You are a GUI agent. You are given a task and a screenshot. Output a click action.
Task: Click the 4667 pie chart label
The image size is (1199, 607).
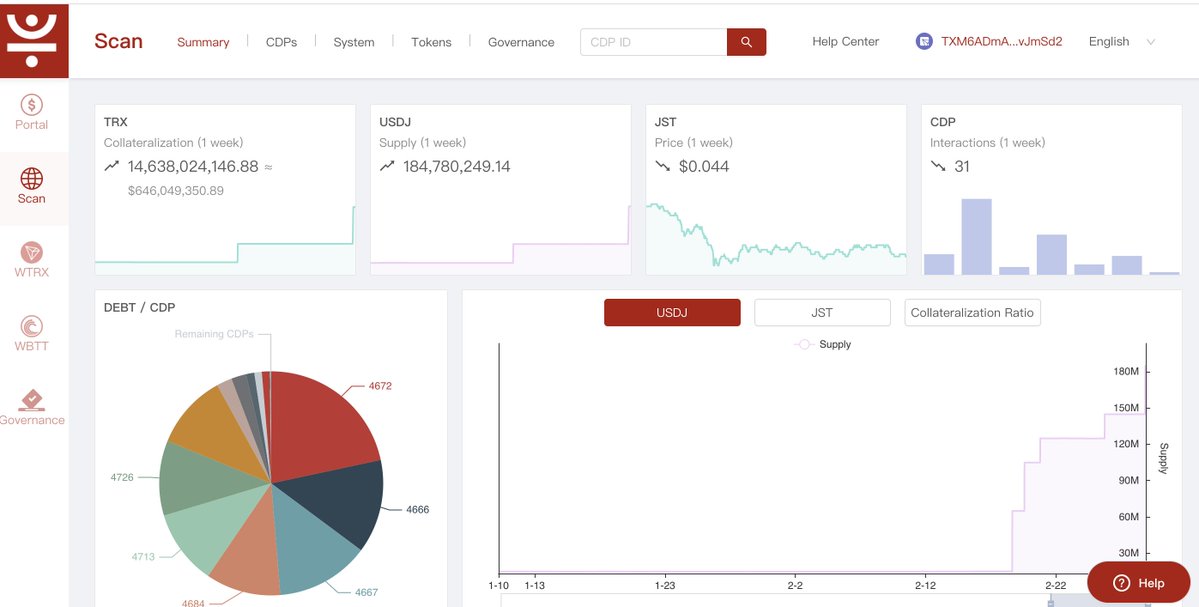366,592
